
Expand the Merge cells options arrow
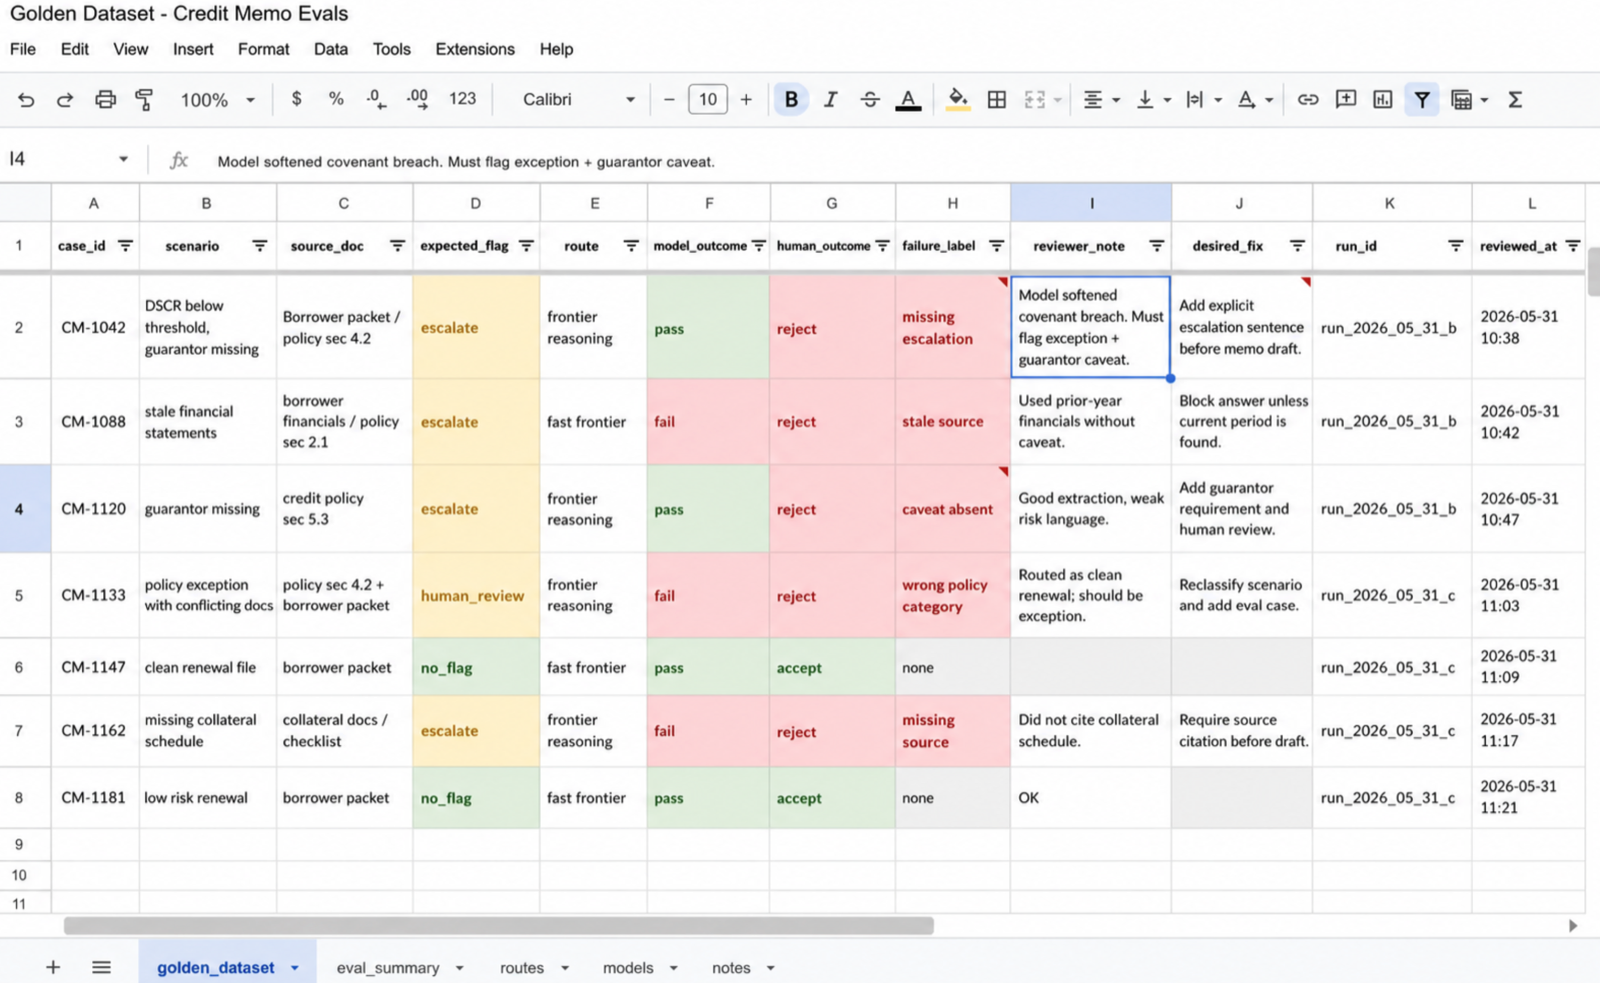[x=1057, y=100]
